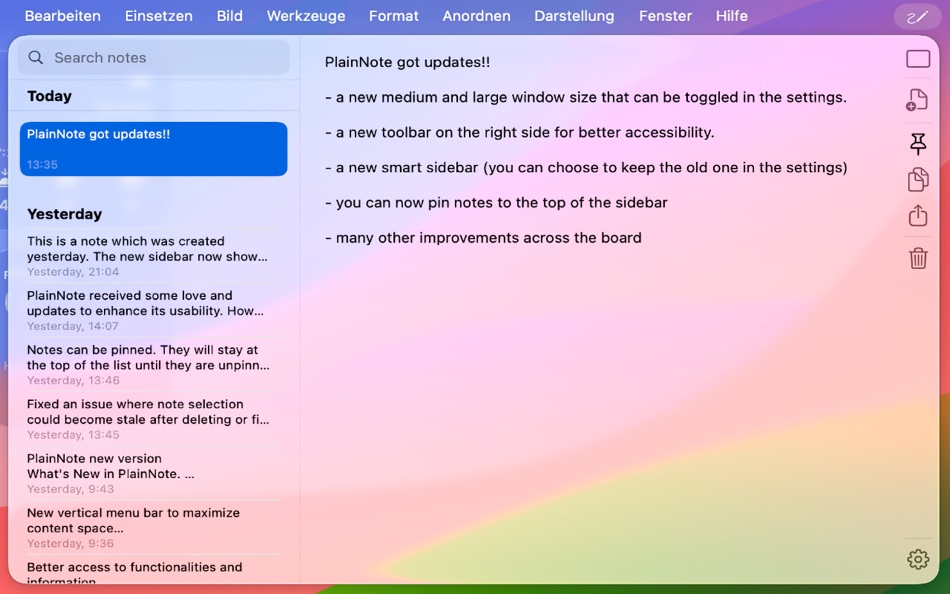Viewport: 950px width, 594px height.
Task: Click the line about new smart sidebar
Action: click(586, 167)
